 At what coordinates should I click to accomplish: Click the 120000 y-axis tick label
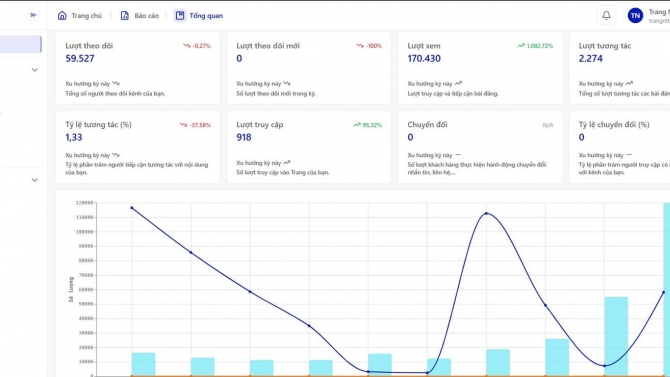pyautogui.click(x=85, y=203)
